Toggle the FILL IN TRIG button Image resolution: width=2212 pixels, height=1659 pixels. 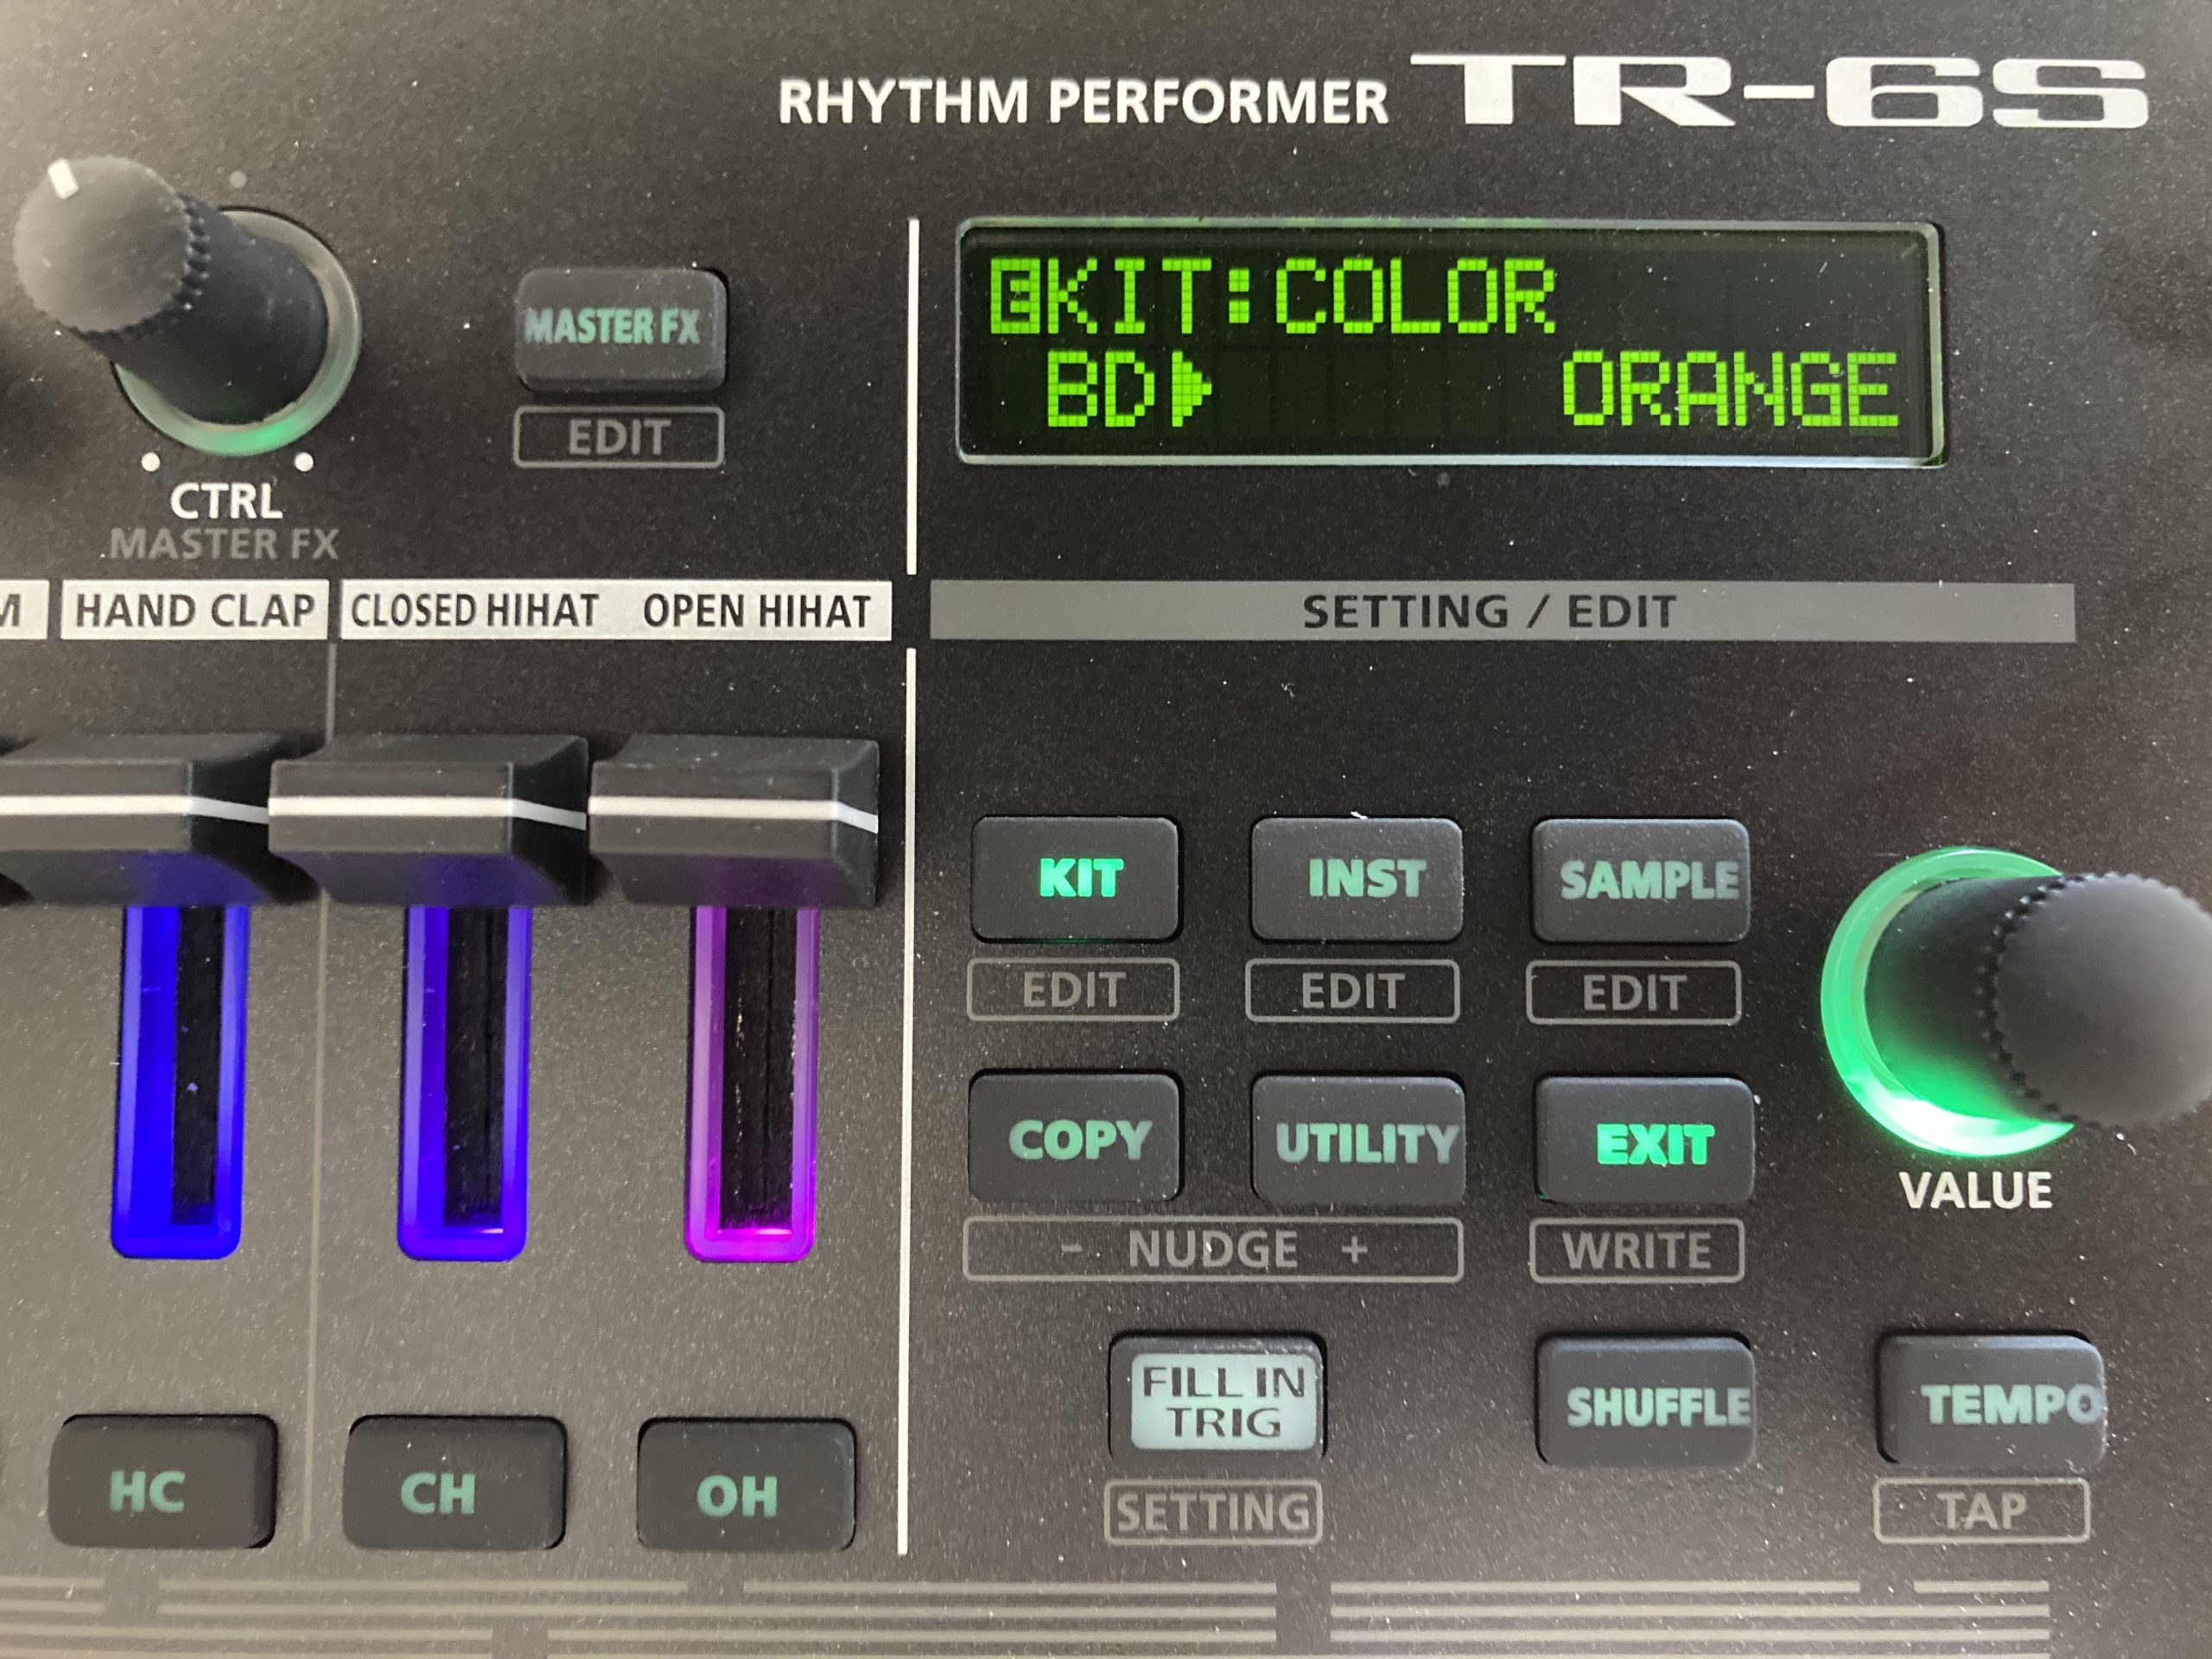[x=1218, y=1397]
